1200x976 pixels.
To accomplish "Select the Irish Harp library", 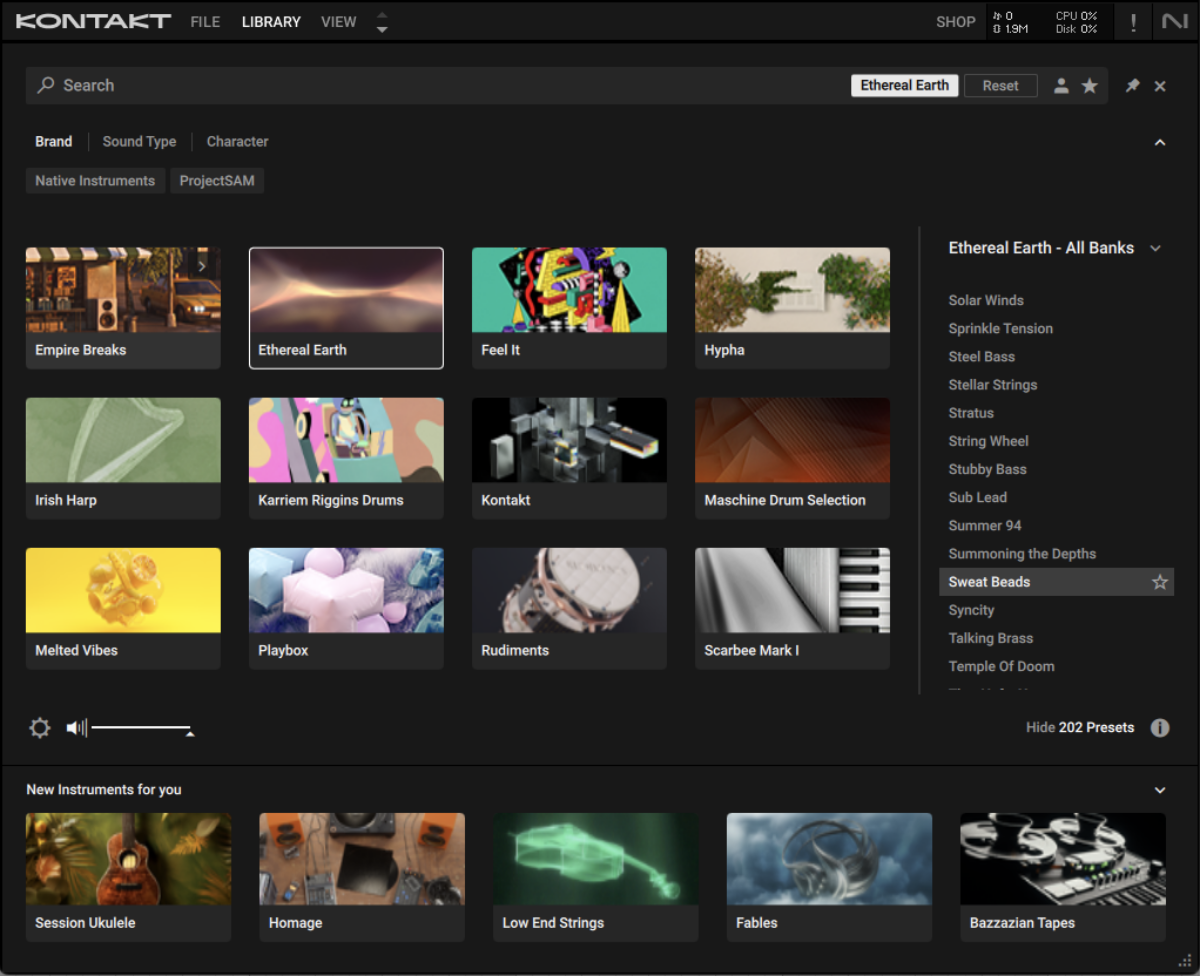I will [x=123, y=458].
